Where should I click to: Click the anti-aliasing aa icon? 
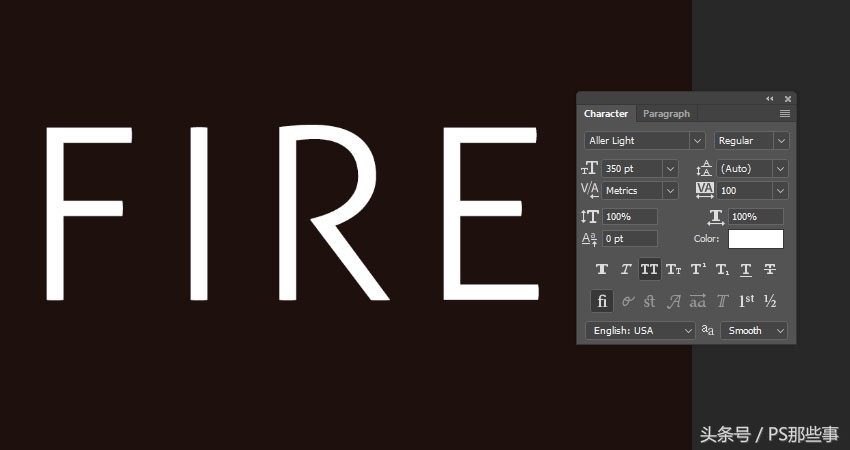pyautogui.click(x=707, y=330)
